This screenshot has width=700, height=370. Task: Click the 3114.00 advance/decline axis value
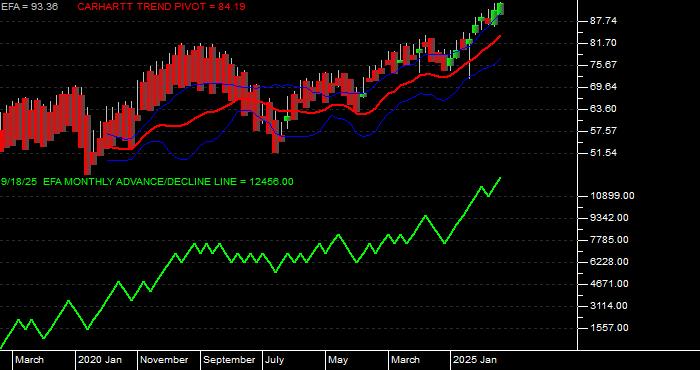609,306
